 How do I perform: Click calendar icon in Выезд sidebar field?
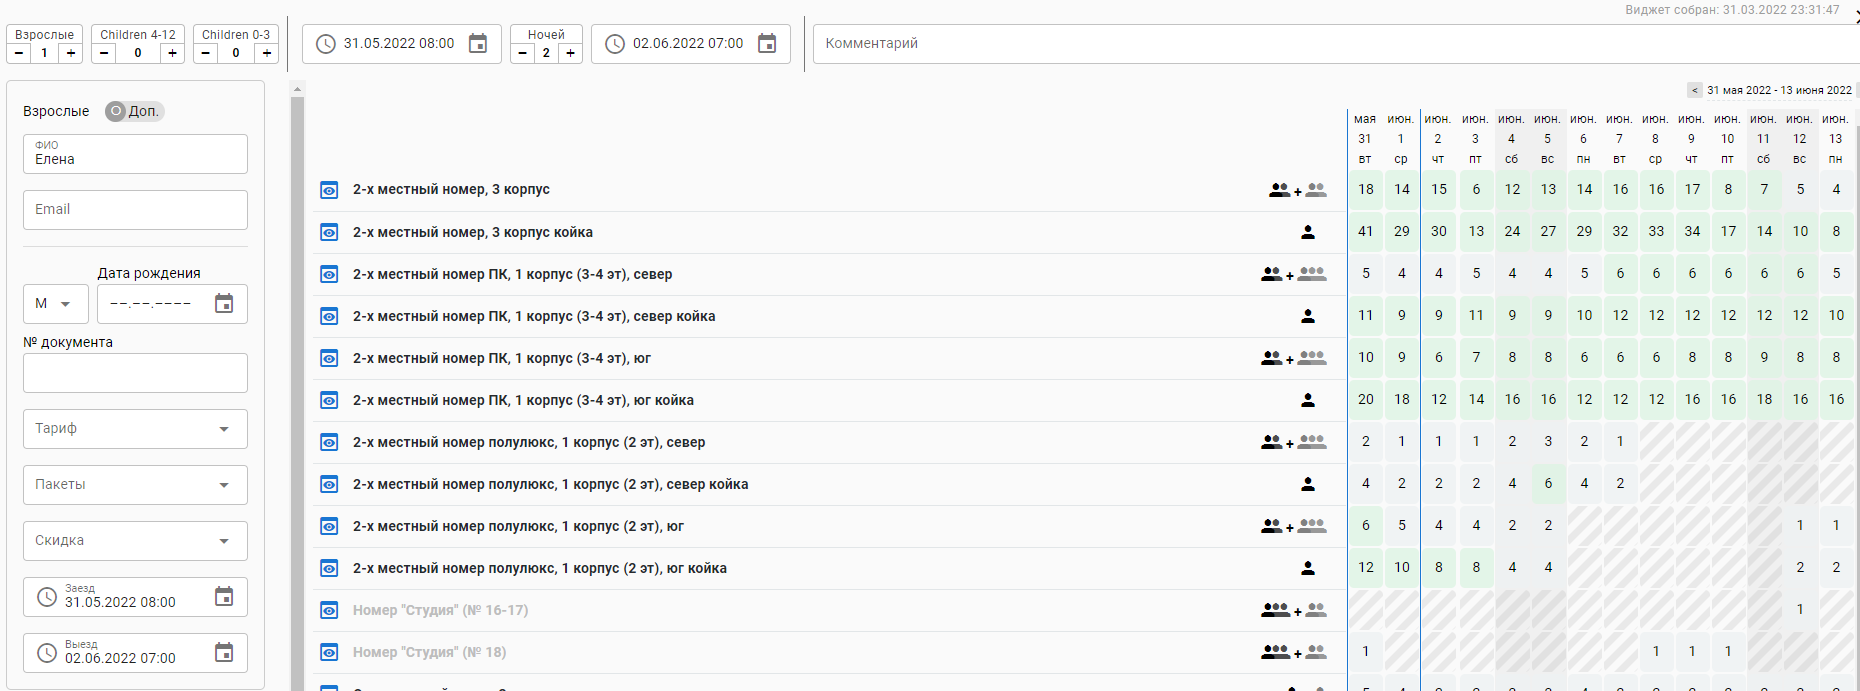(224, 653)
